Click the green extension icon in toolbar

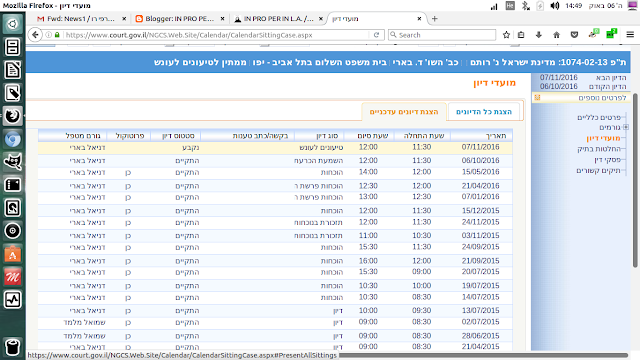[x=611, y=34]
